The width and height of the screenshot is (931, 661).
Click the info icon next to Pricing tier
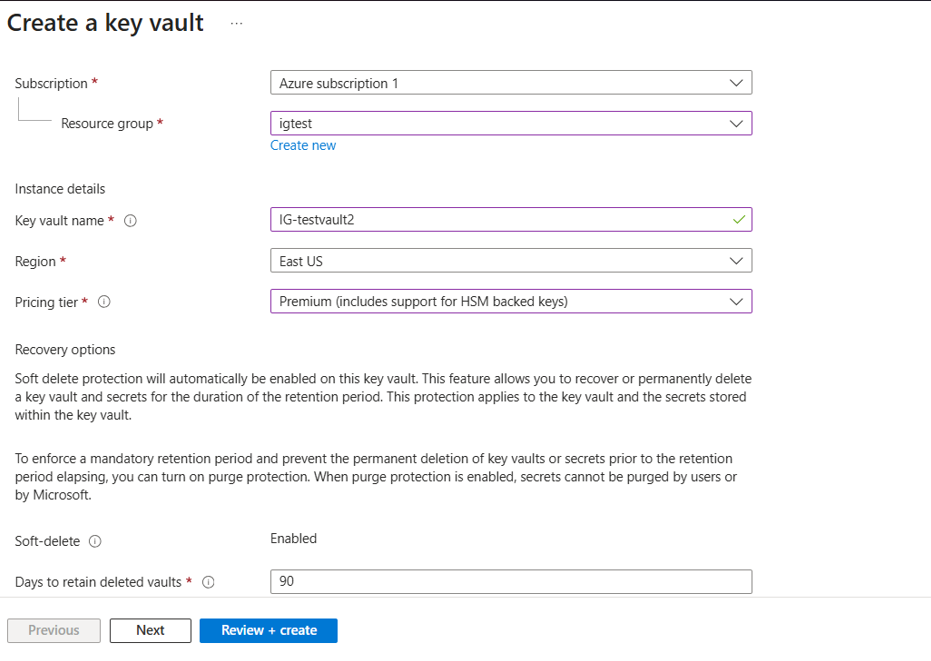click(x=104, y=302)
